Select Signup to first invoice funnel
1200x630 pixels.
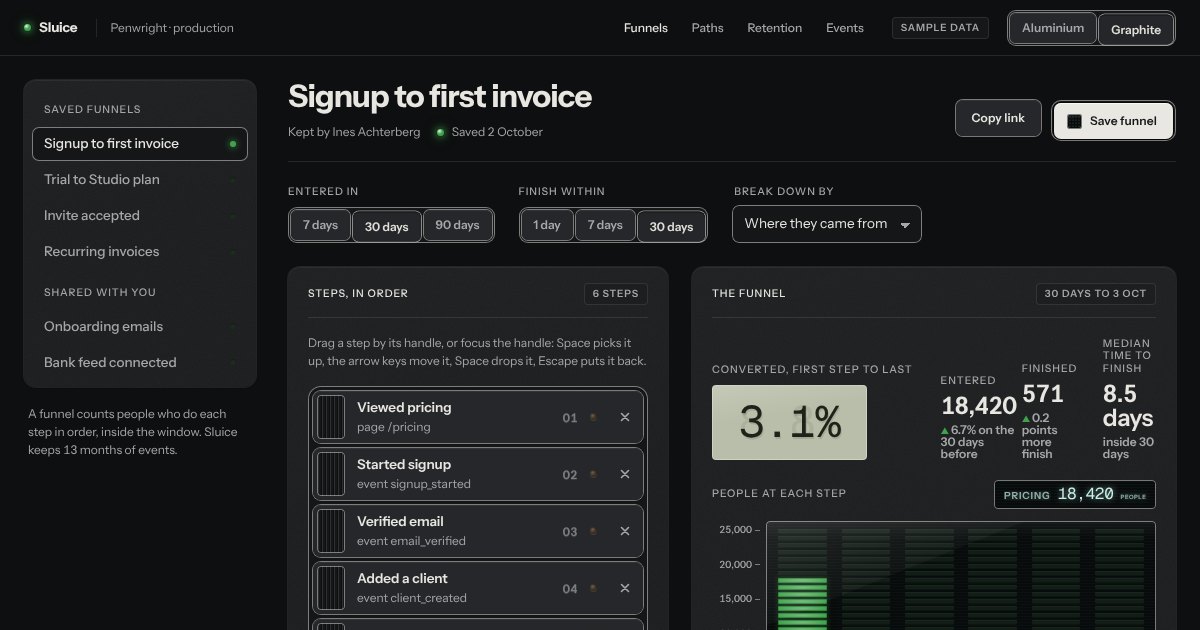[140, 144]
